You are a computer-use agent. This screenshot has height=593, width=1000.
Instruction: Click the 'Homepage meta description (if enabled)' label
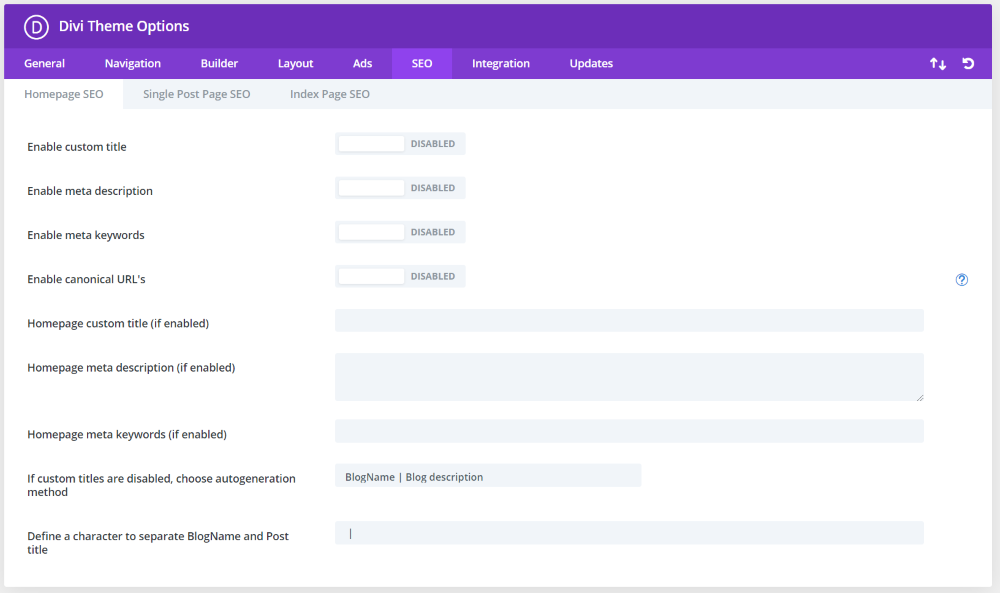tap(131, 368)
